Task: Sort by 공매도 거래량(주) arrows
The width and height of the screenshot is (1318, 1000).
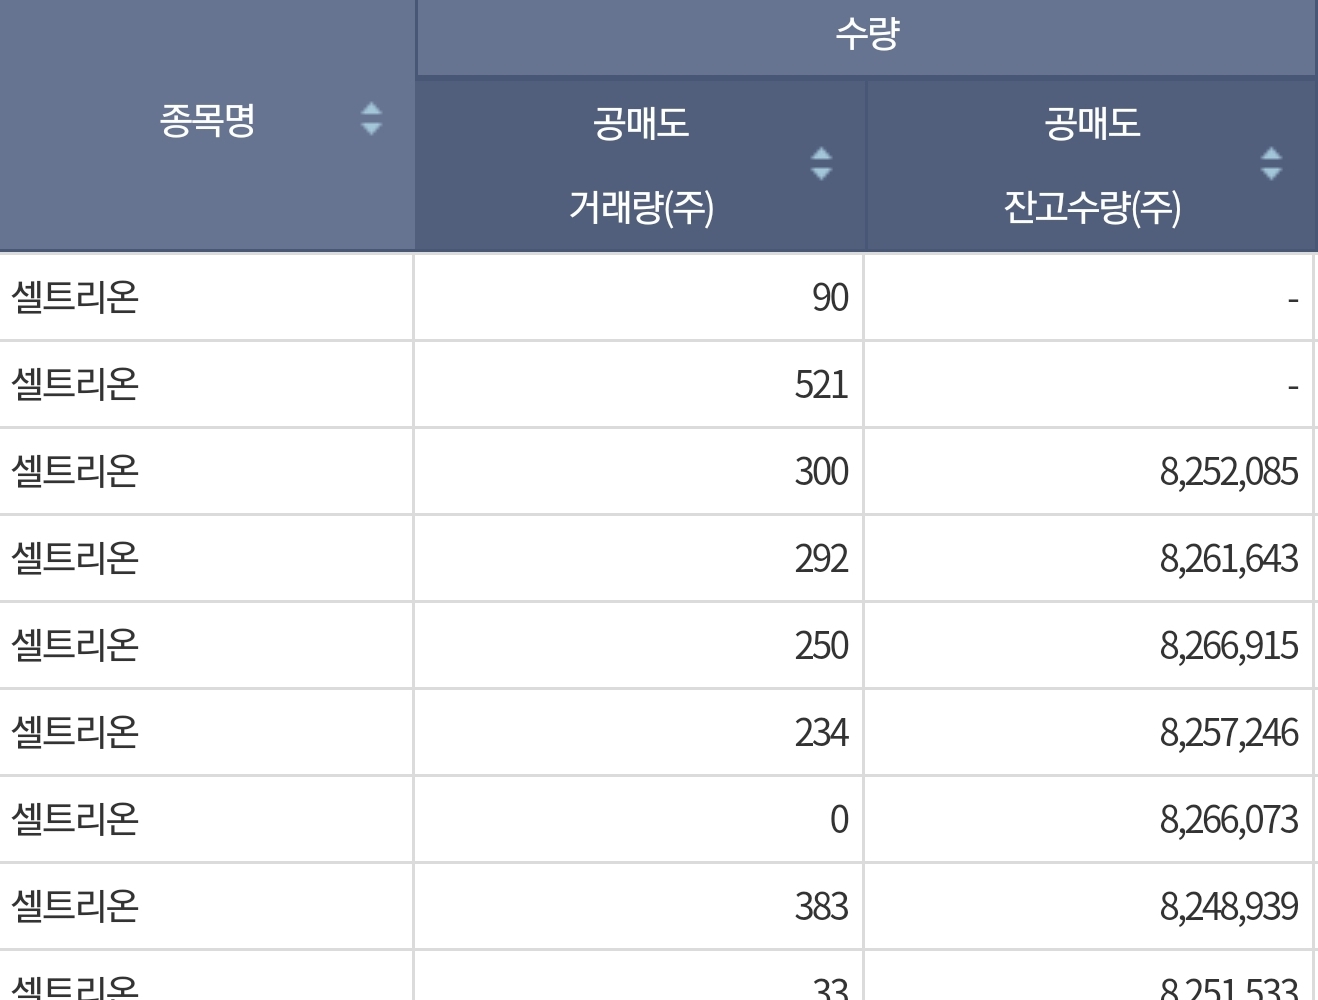Action: pyautogui.click(x=821, y=164)
